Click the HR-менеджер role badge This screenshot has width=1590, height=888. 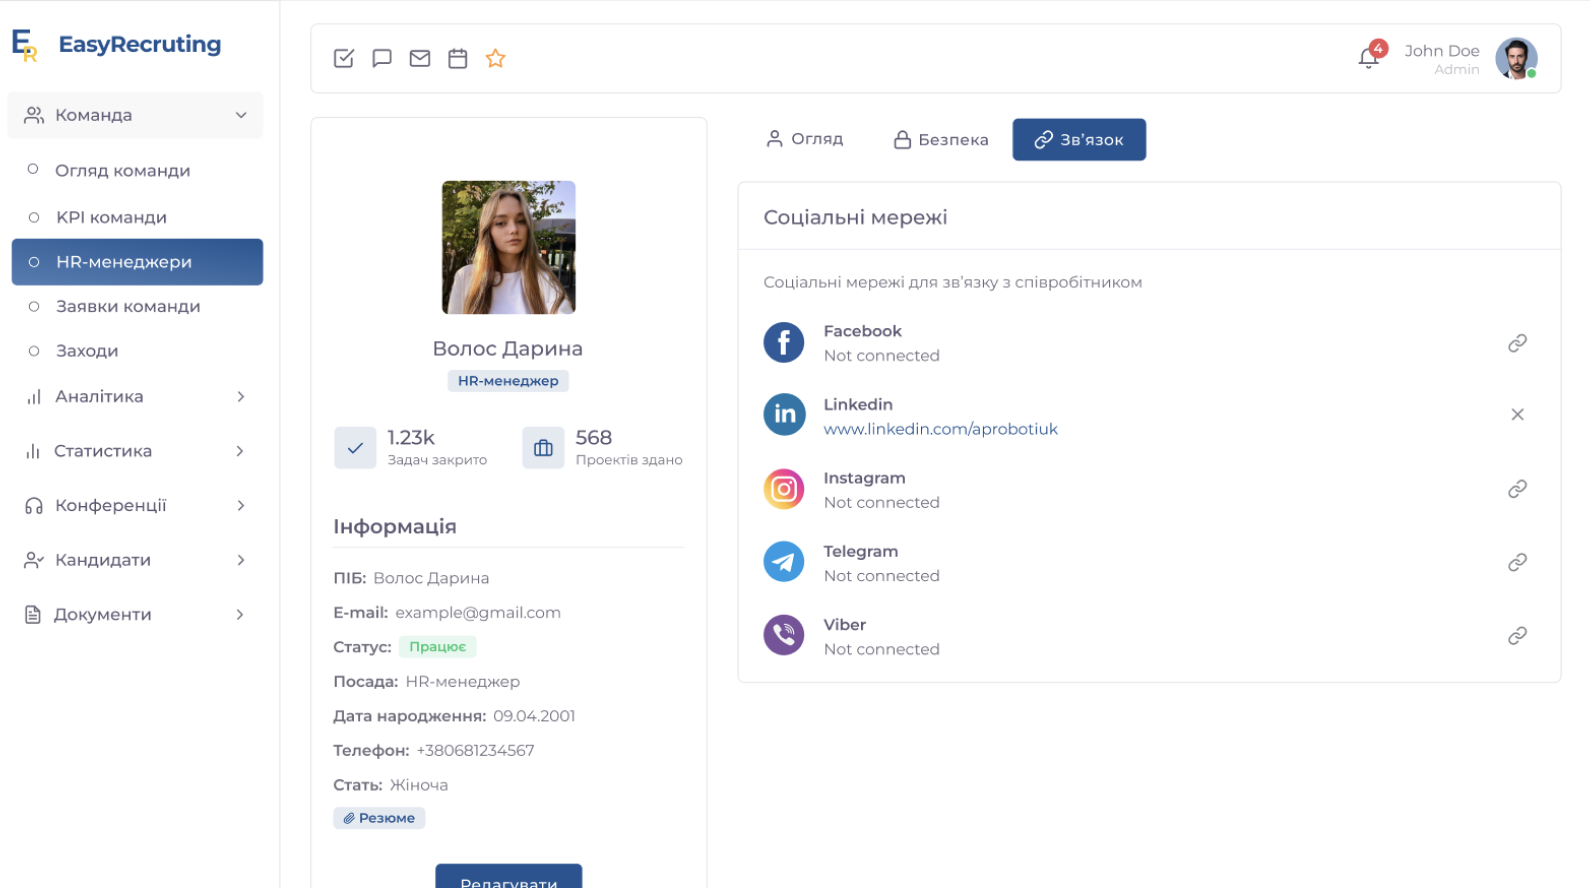click(508, 381)
